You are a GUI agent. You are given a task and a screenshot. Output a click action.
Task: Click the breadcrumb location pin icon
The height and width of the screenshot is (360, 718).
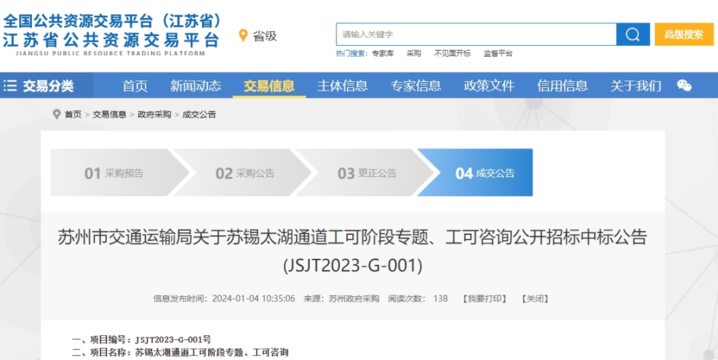[56, 114]
